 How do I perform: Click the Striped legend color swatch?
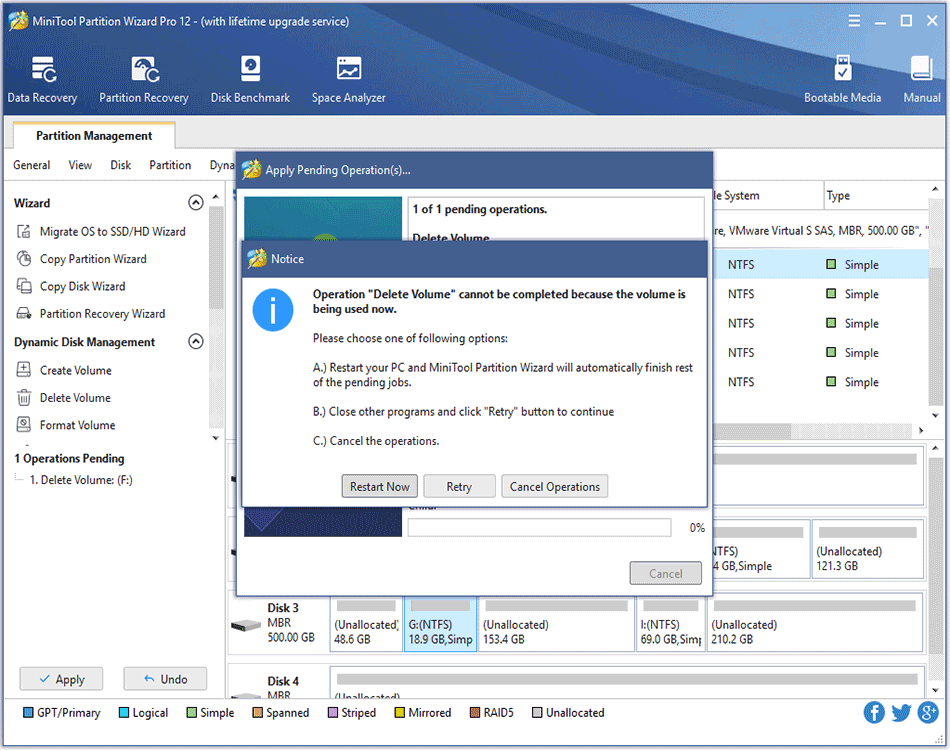[x=333, y=712]
